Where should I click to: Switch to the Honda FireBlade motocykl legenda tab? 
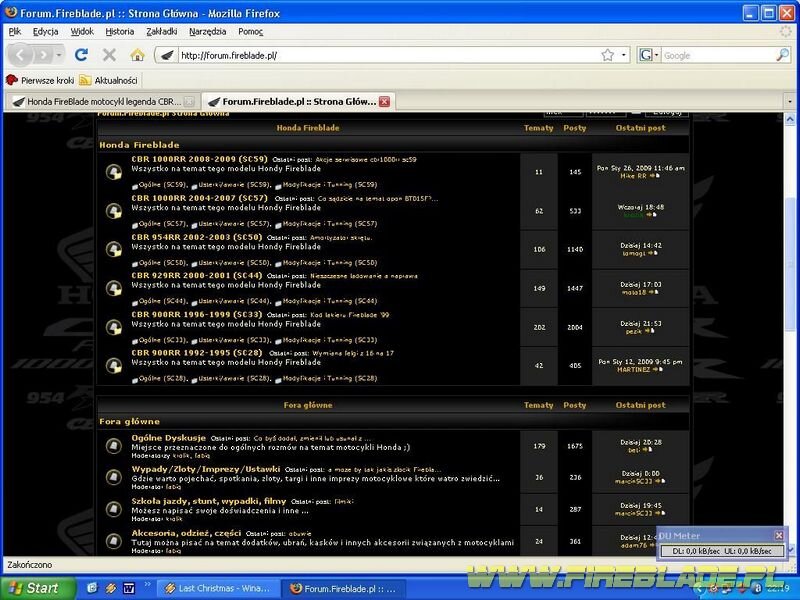95,101
